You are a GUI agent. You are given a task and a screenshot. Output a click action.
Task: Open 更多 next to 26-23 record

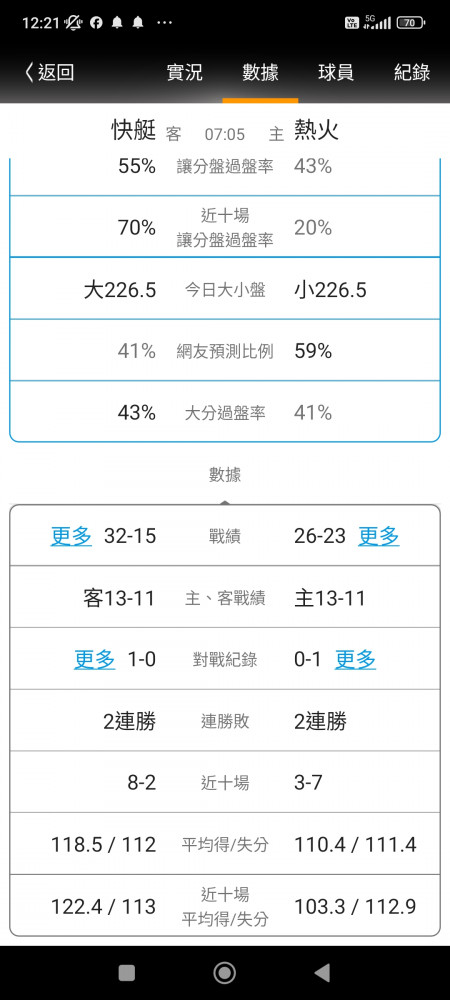(379, 536)
